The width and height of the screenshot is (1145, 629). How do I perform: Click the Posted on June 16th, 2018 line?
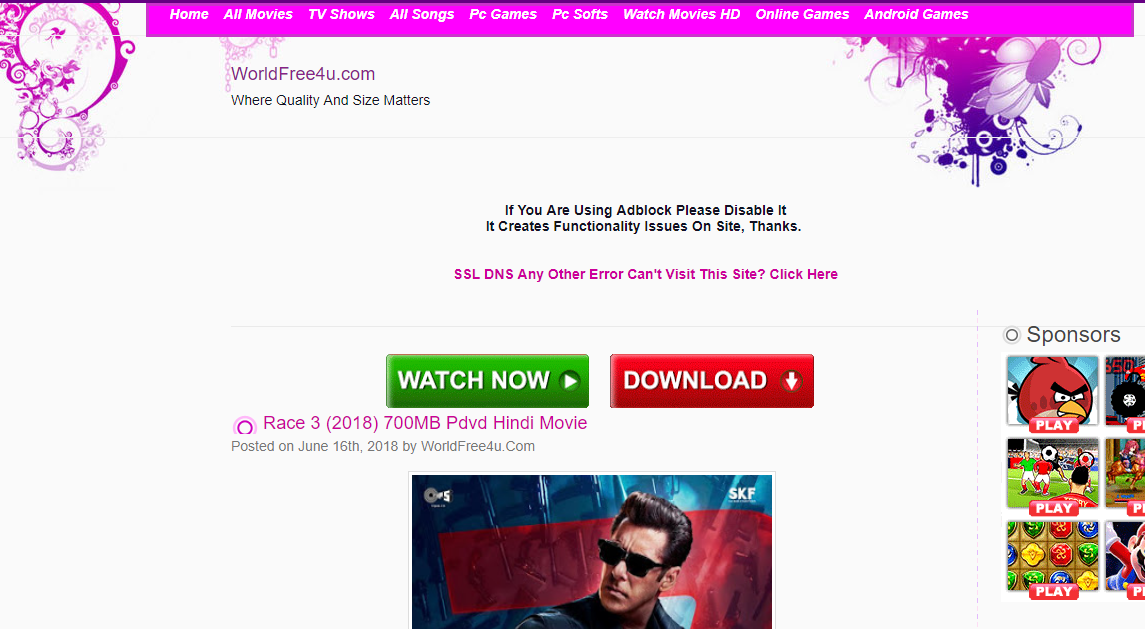[383, 446]
